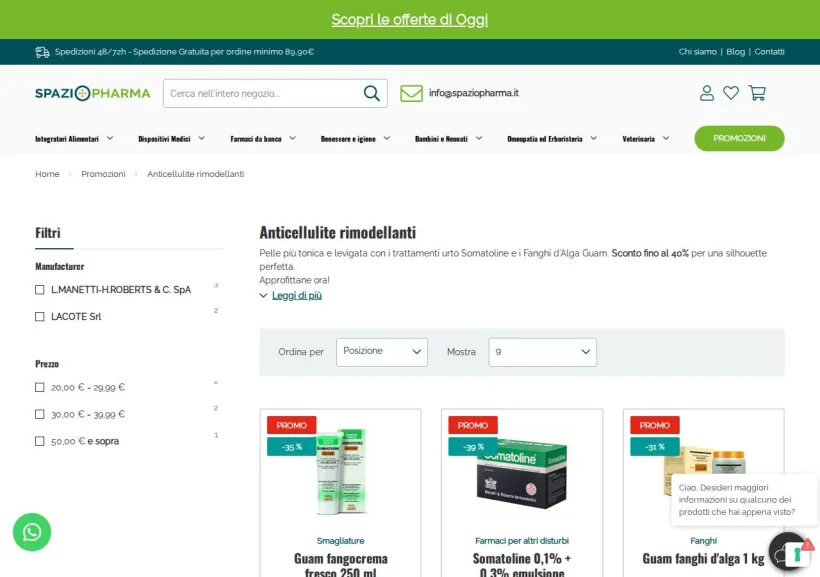Go to Chi siamo page

[x=697, y=52]
